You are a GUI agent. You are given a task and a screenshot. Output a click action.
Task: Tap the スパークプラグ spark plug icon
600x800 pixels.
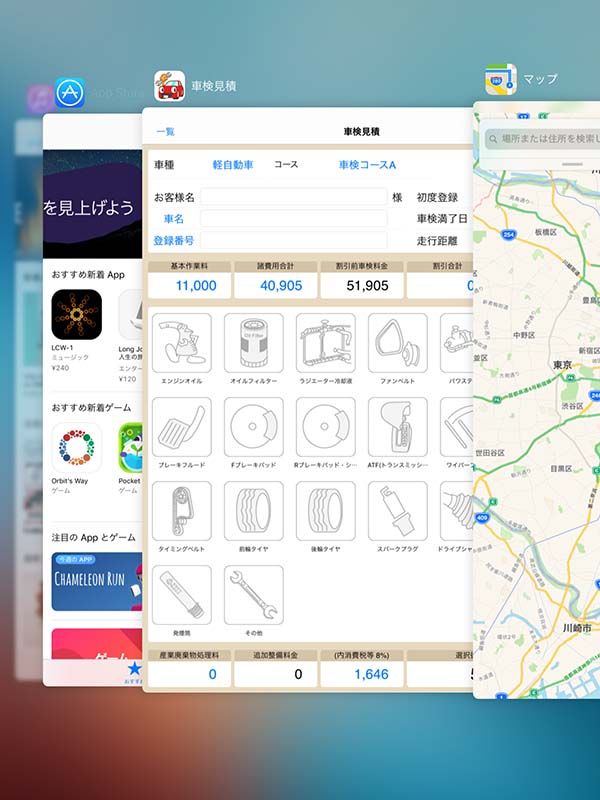[397, 511]
